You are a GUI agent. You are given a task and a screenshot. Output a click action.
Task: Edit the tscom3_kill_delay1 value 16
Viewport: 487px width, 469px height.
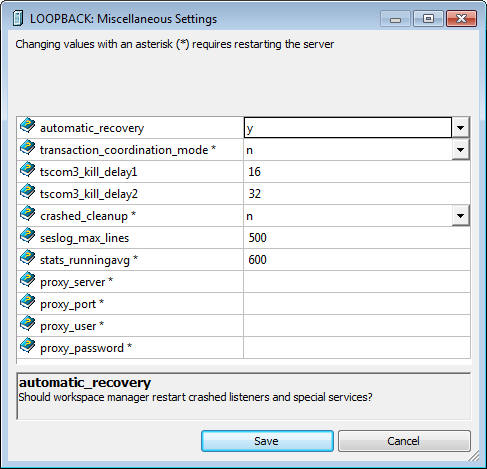(x=357, y=172)
